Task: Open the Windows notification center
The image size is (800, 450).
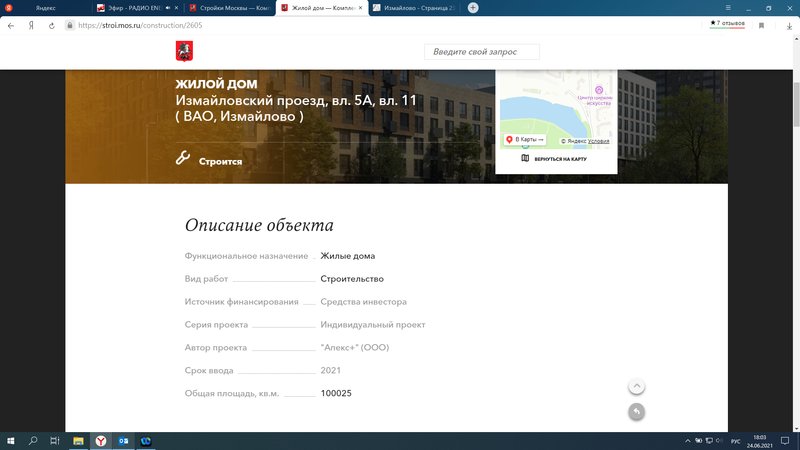Action: pos(785,441)
